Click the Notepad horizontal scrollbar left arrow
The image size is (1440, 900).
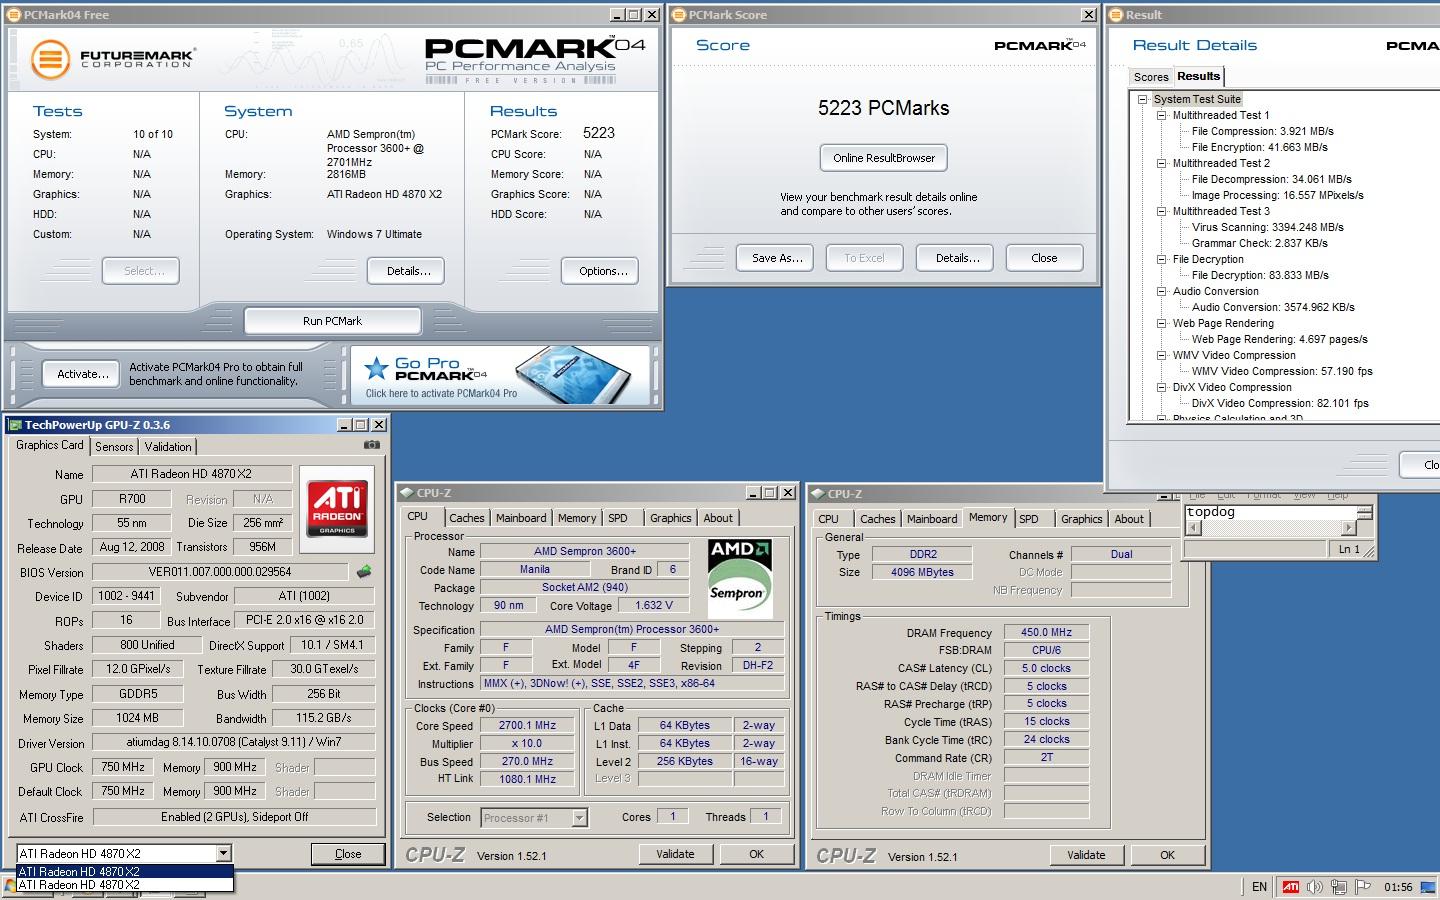pos(1193,528)
